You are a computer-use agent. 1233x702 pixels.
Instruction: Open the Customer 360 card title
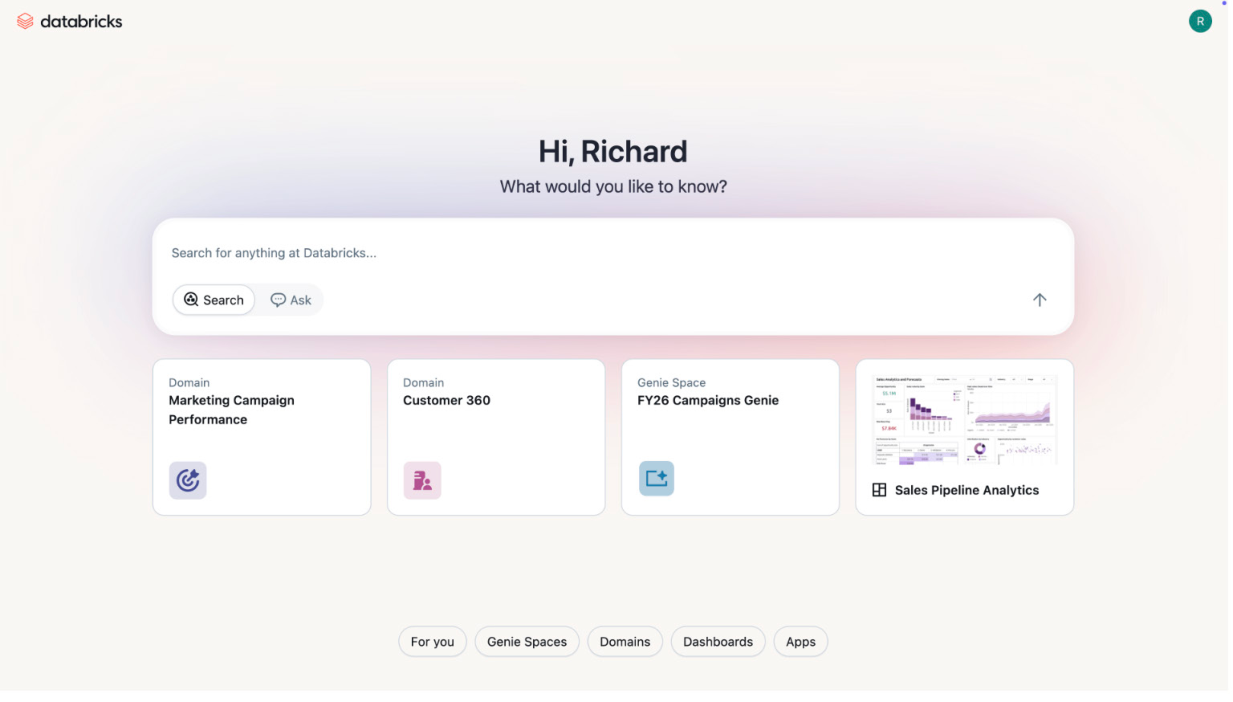point(447,400)
